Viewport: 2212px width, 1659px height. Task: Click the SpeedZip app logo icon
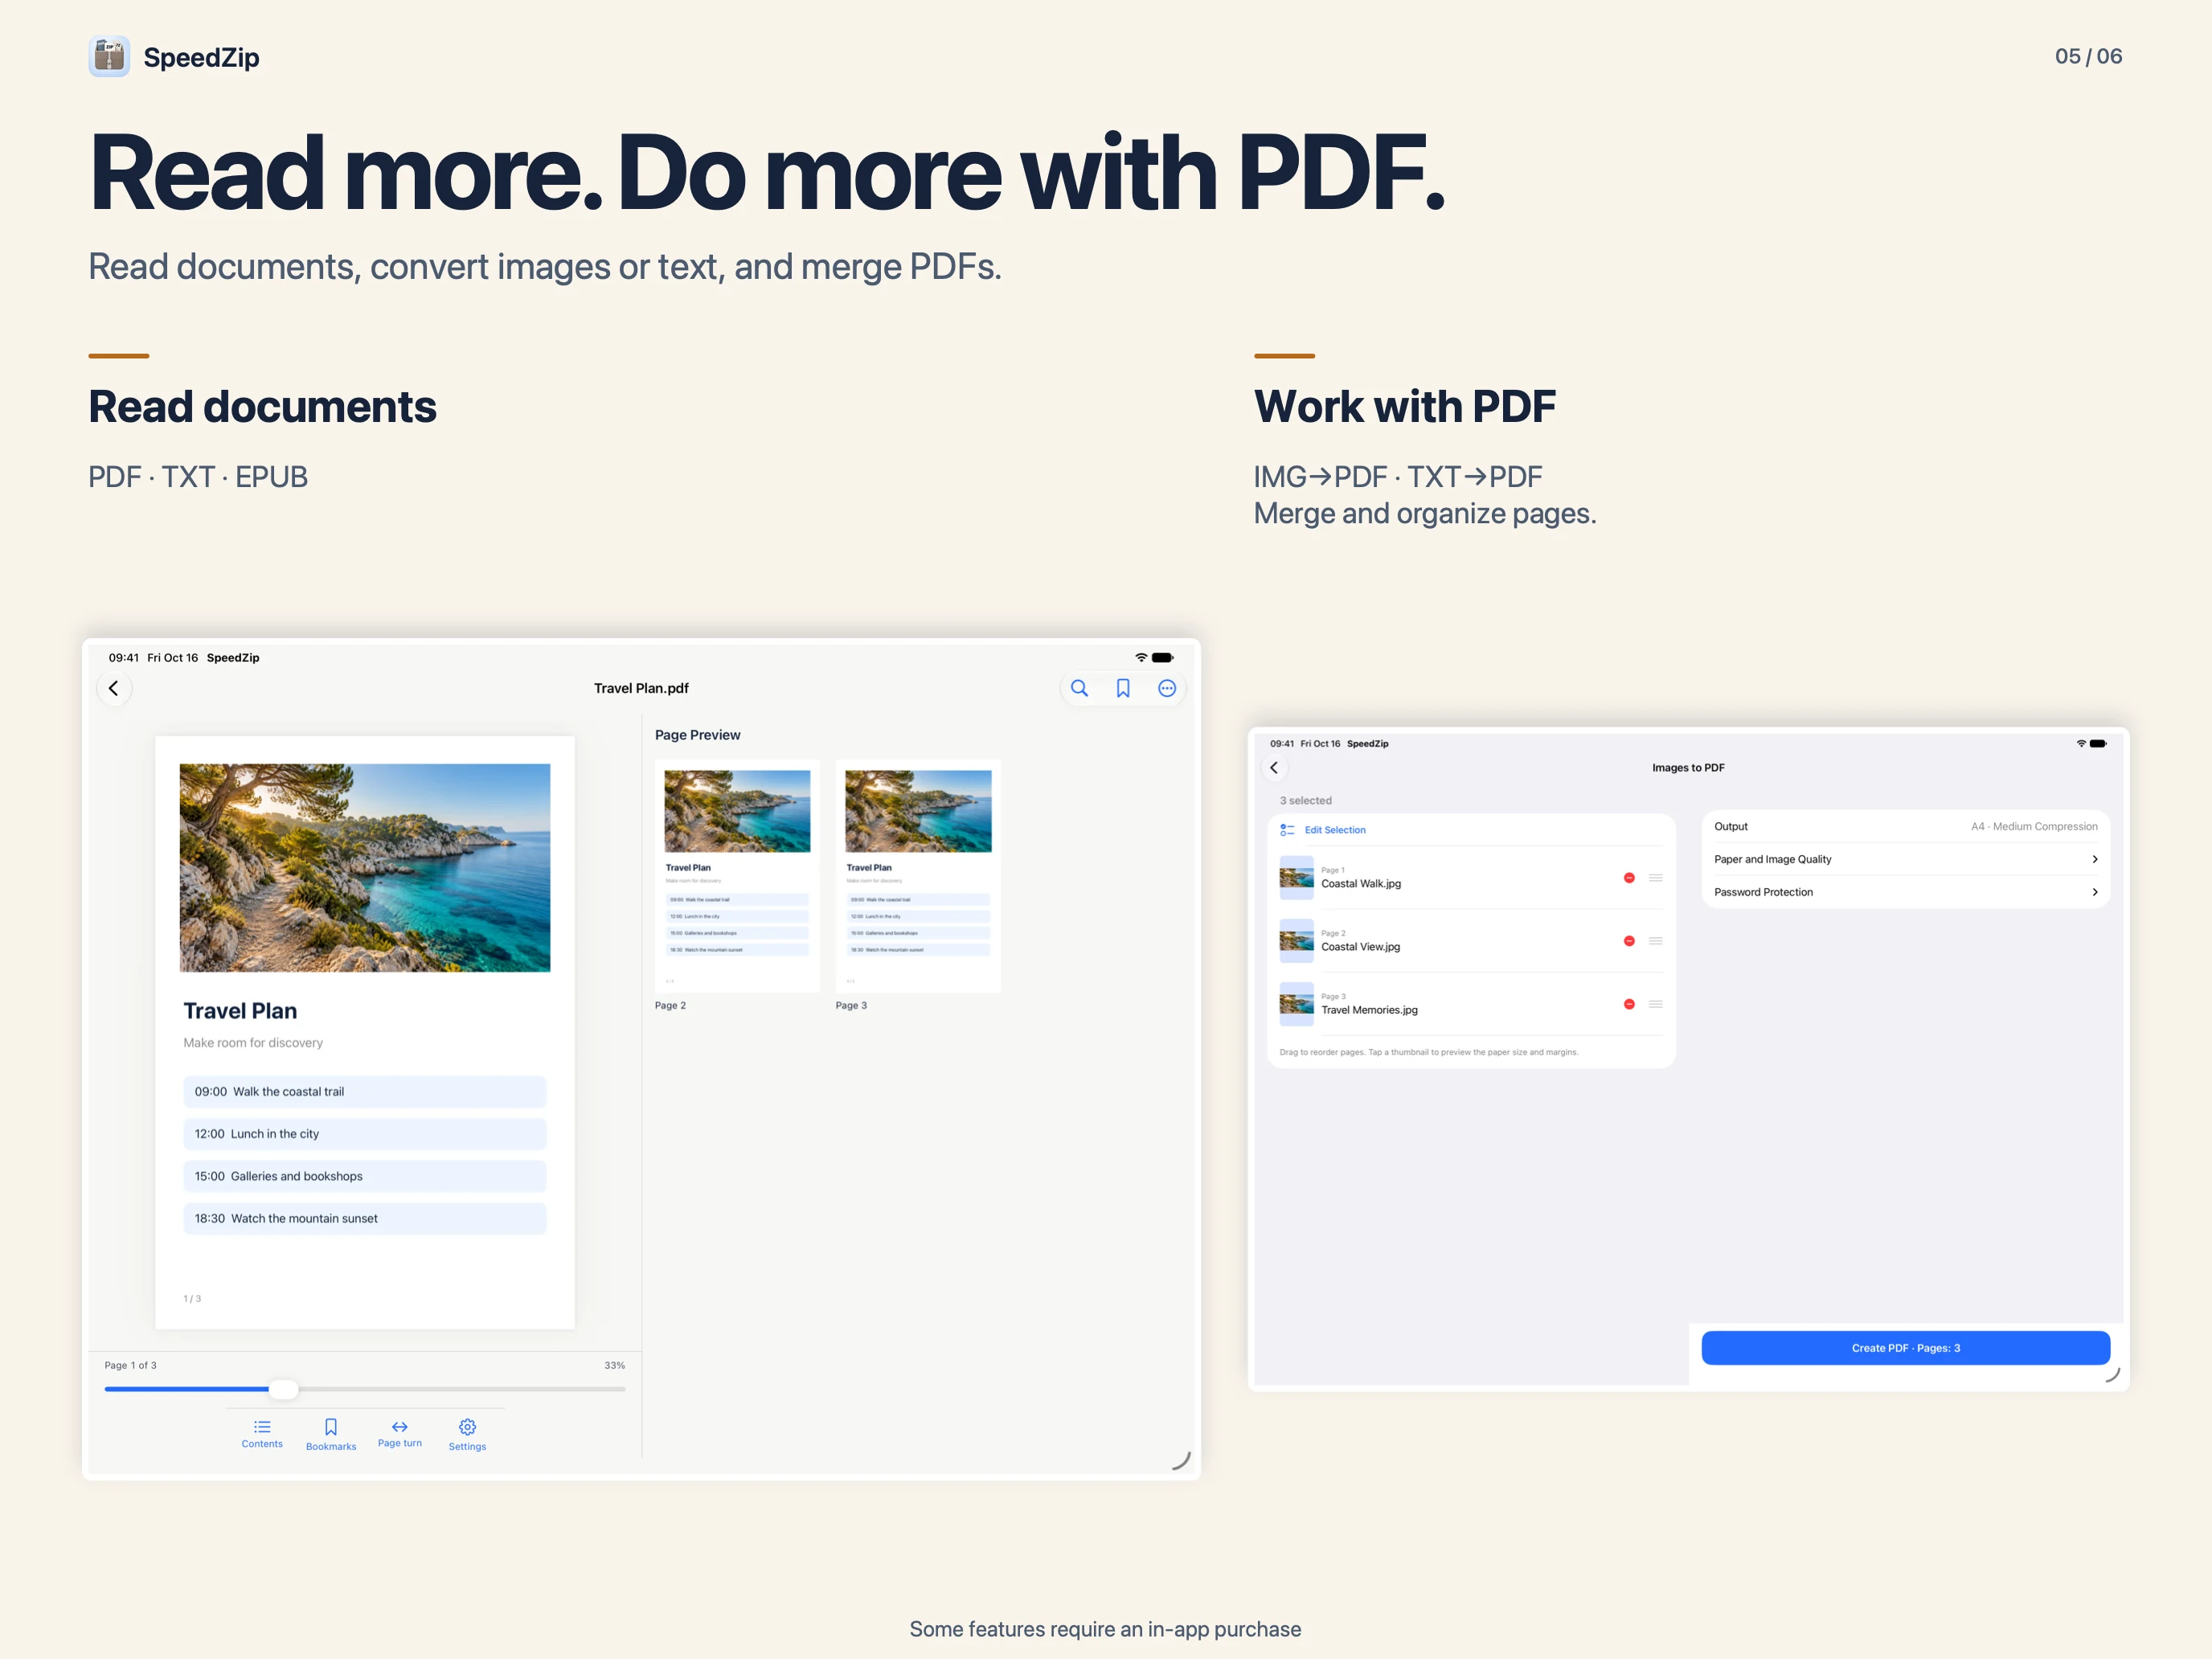point(109,56)
